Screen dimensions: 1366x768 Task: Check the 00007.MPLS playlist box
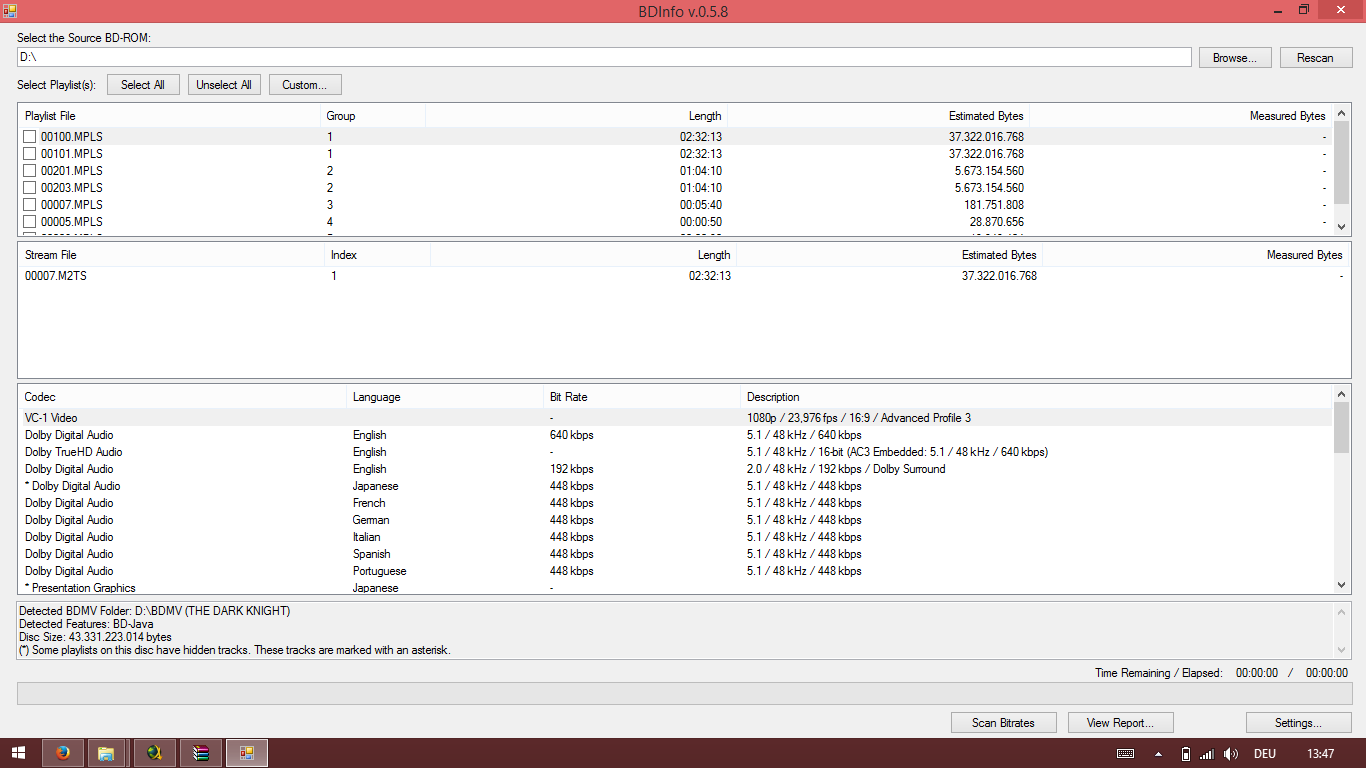(30, 205)
